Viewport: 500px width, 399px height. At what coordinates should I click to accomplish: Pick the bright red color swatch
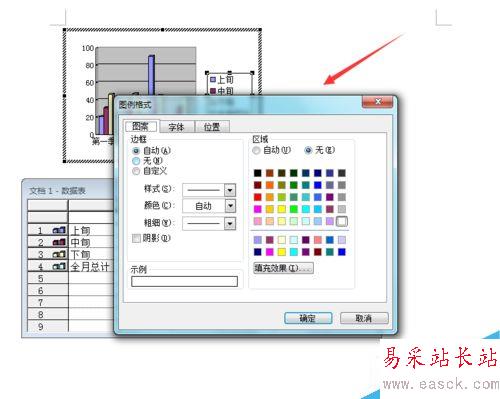click(258, 197)
